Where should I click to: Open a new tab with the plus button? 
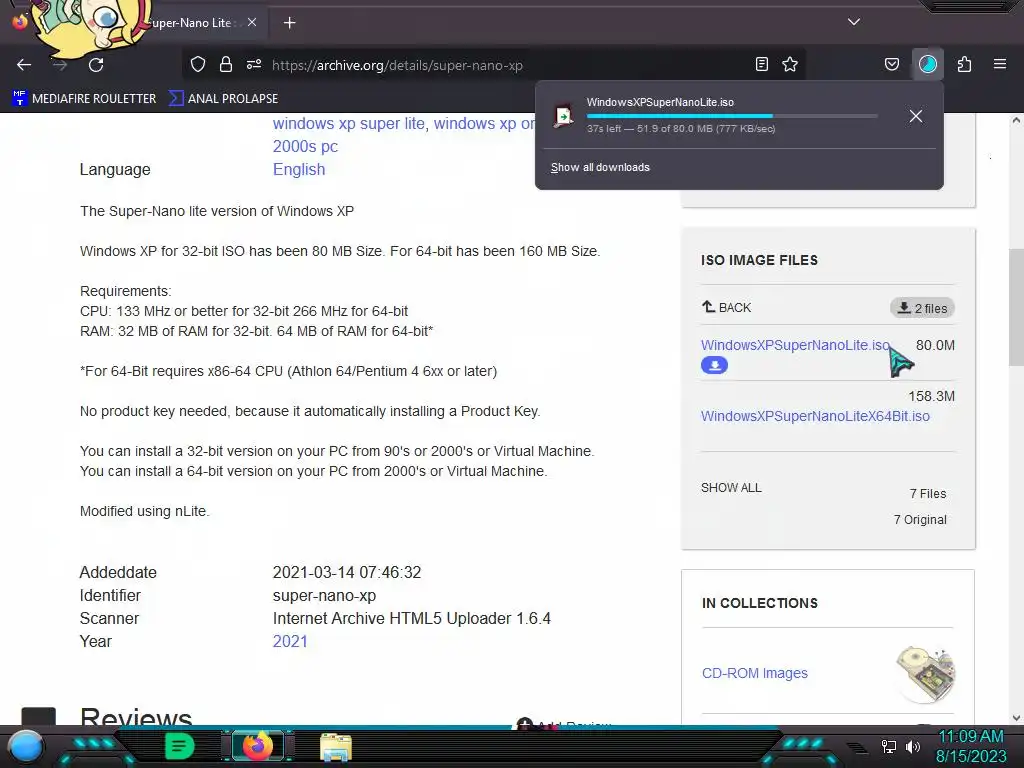[x=289, y=23]
